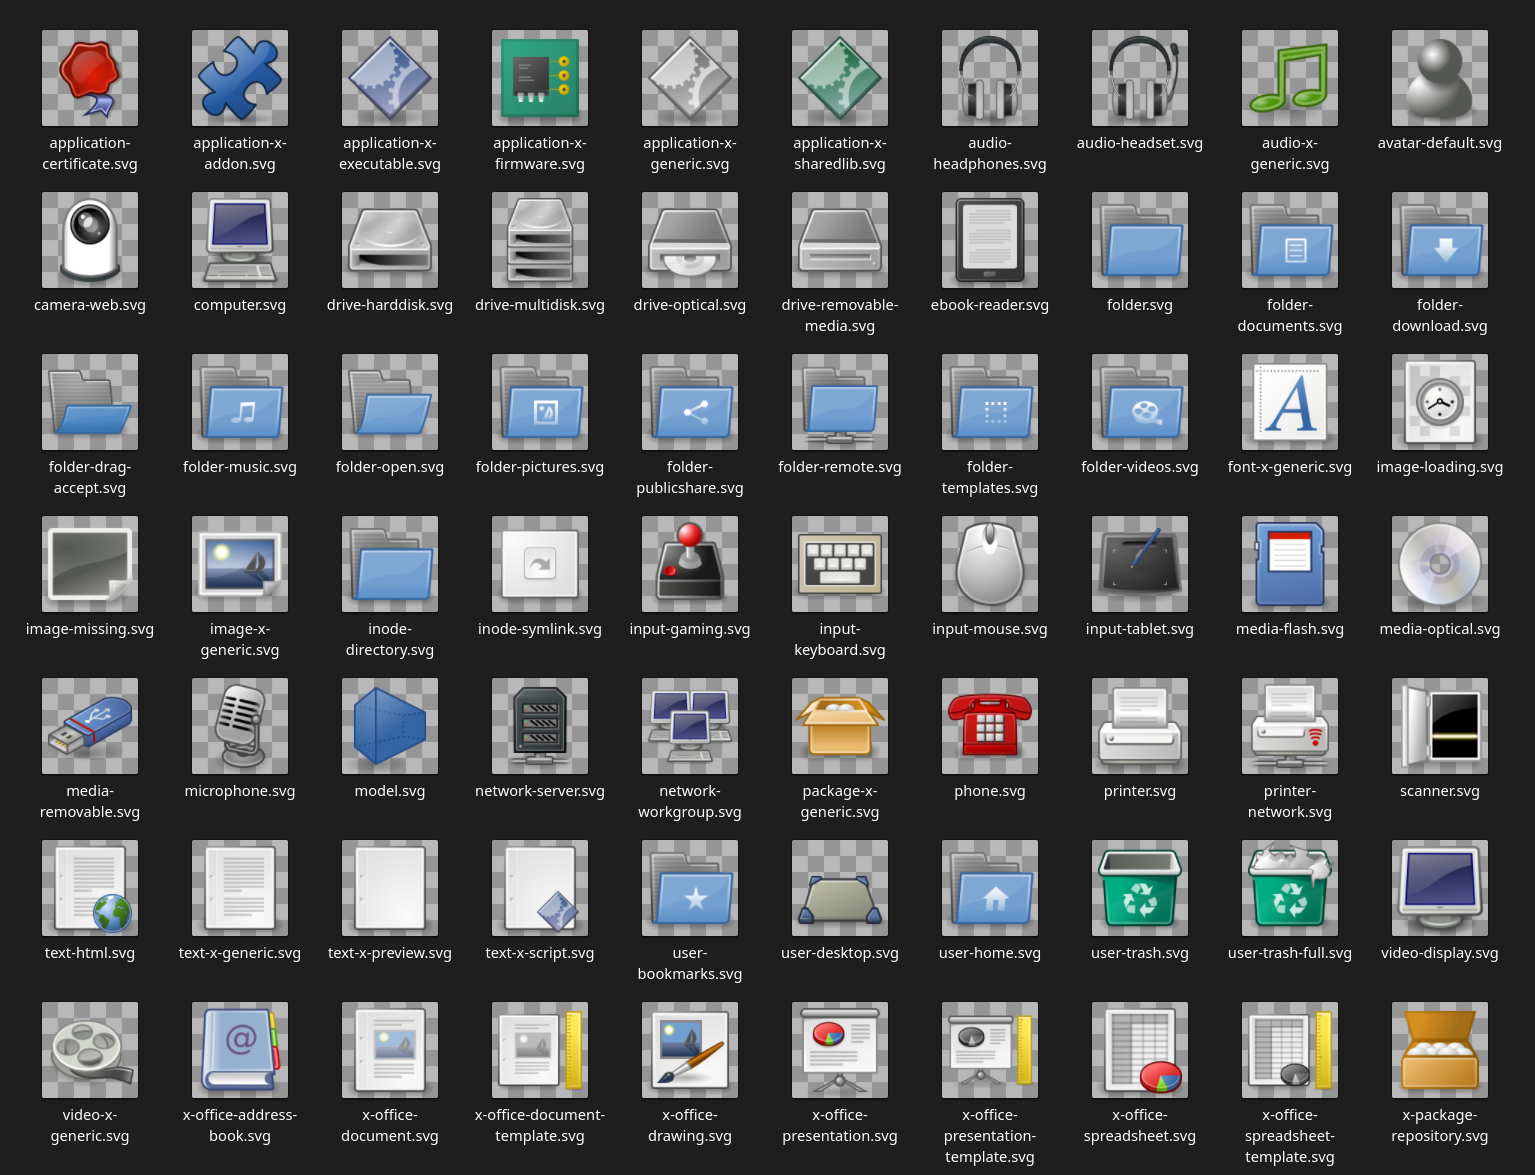Select the grey avatar-default person icon
This screenshot has width=1535, height=1175.
[x=1440, y=78]
